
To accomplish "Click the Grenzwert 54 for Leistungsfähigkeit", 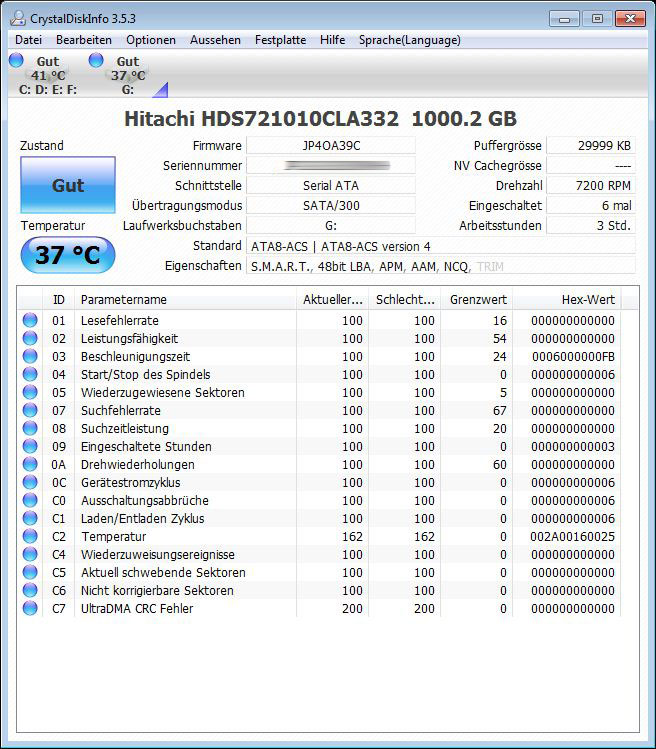I will [500, 339].
